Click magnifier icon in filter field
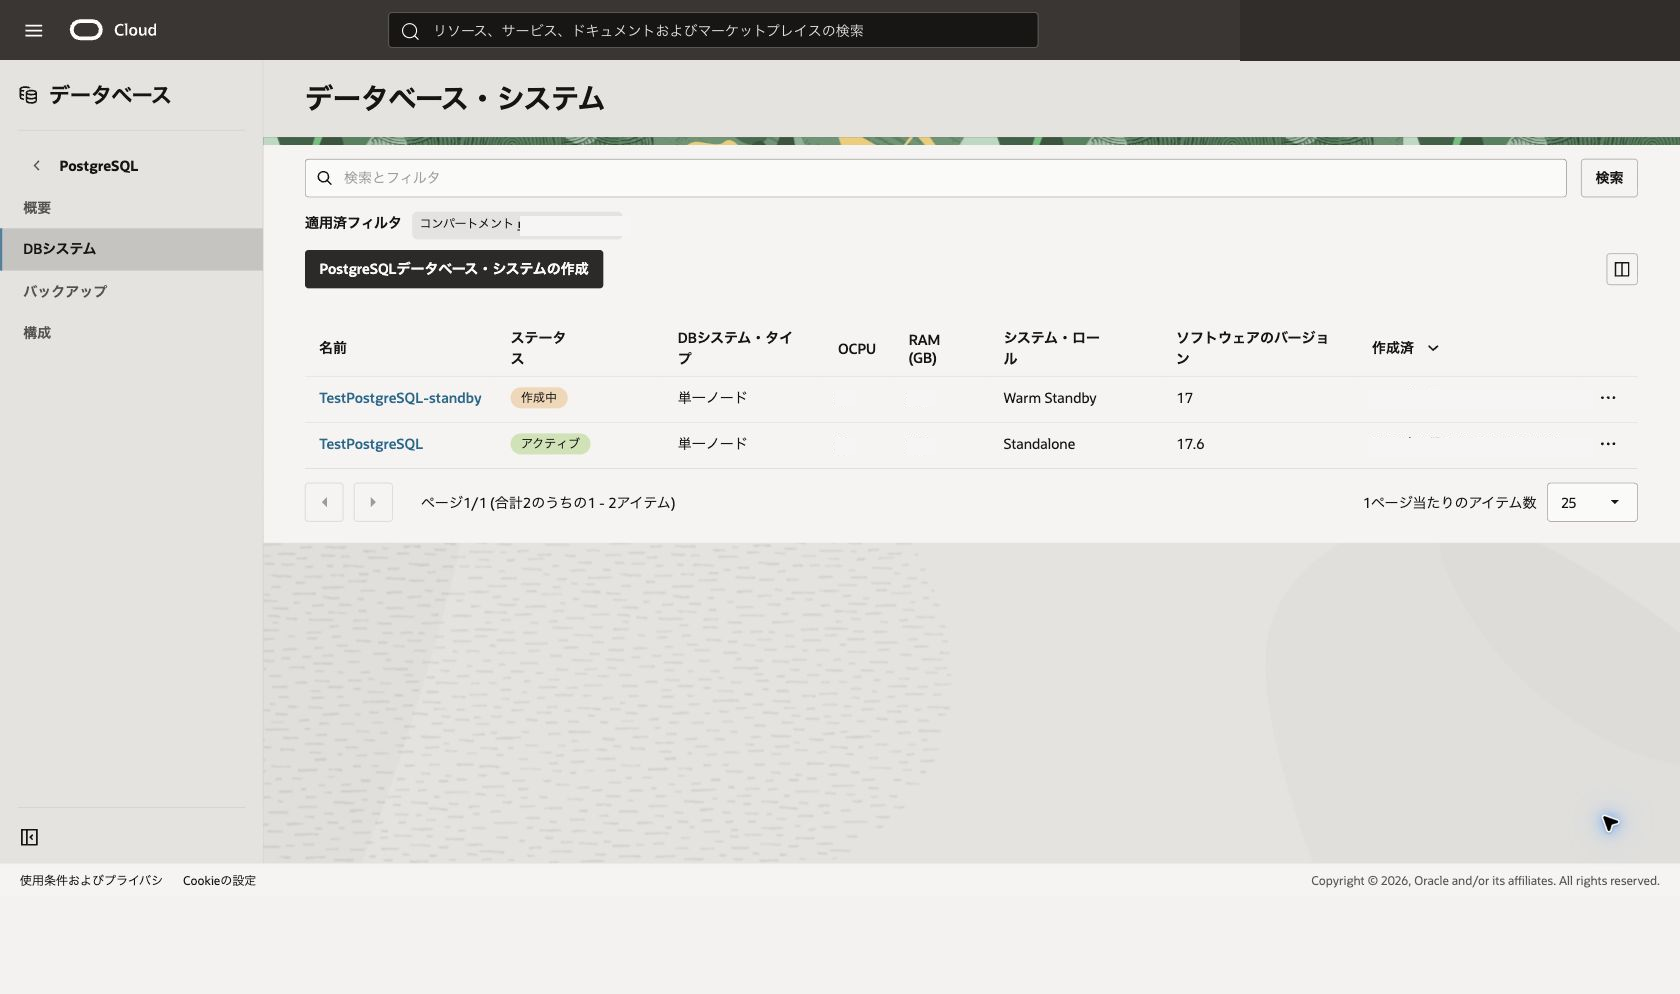1680x994 pixels. coord(324,178)
